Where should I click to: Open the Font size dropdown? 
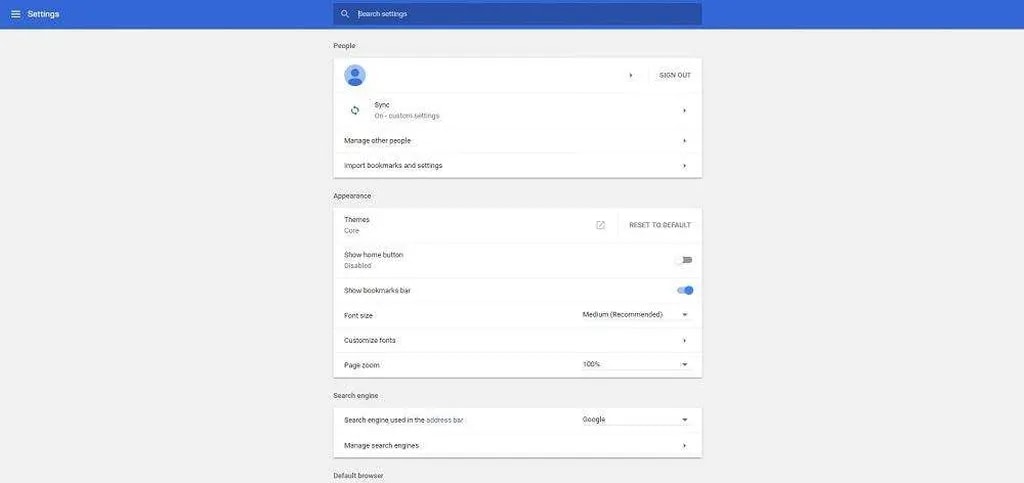636,315
